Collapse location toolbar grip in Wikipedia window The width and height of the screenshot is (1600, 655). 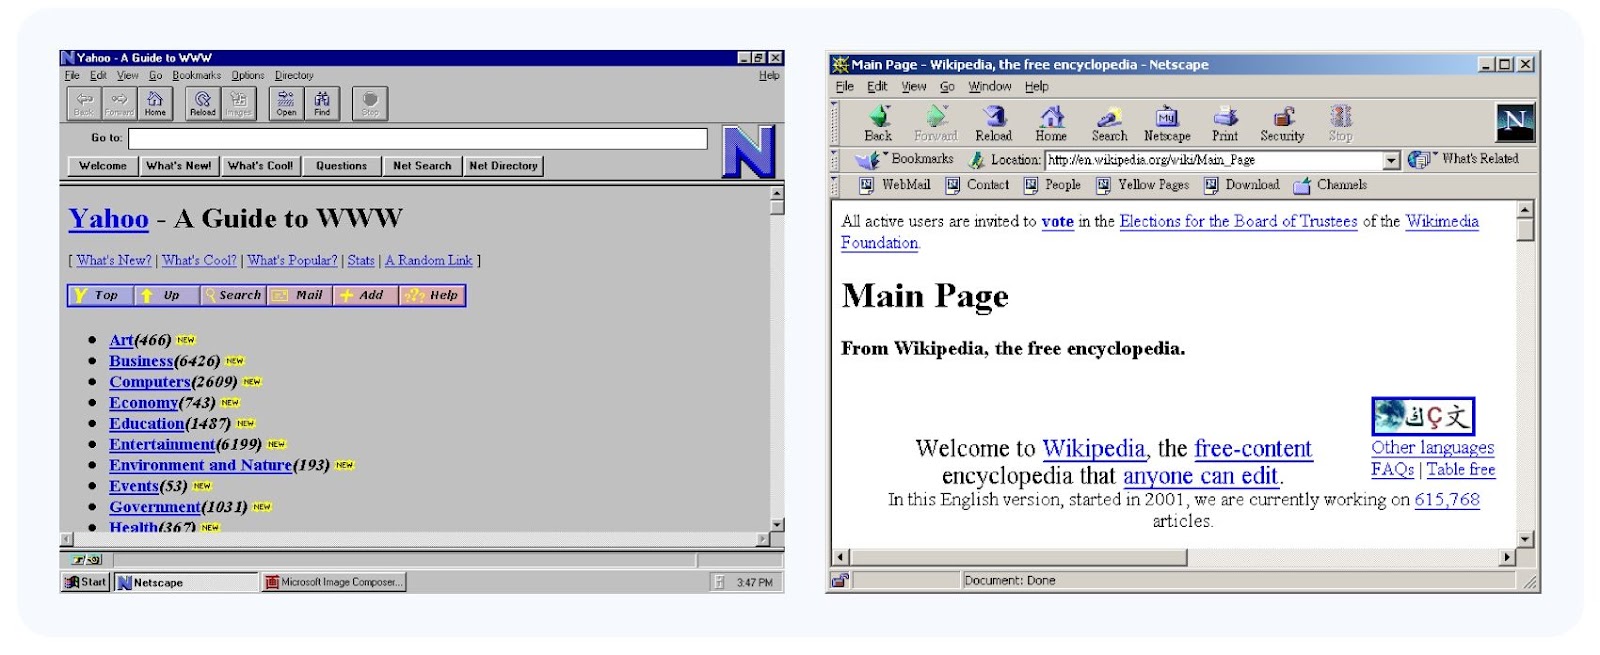coord(835,160)
